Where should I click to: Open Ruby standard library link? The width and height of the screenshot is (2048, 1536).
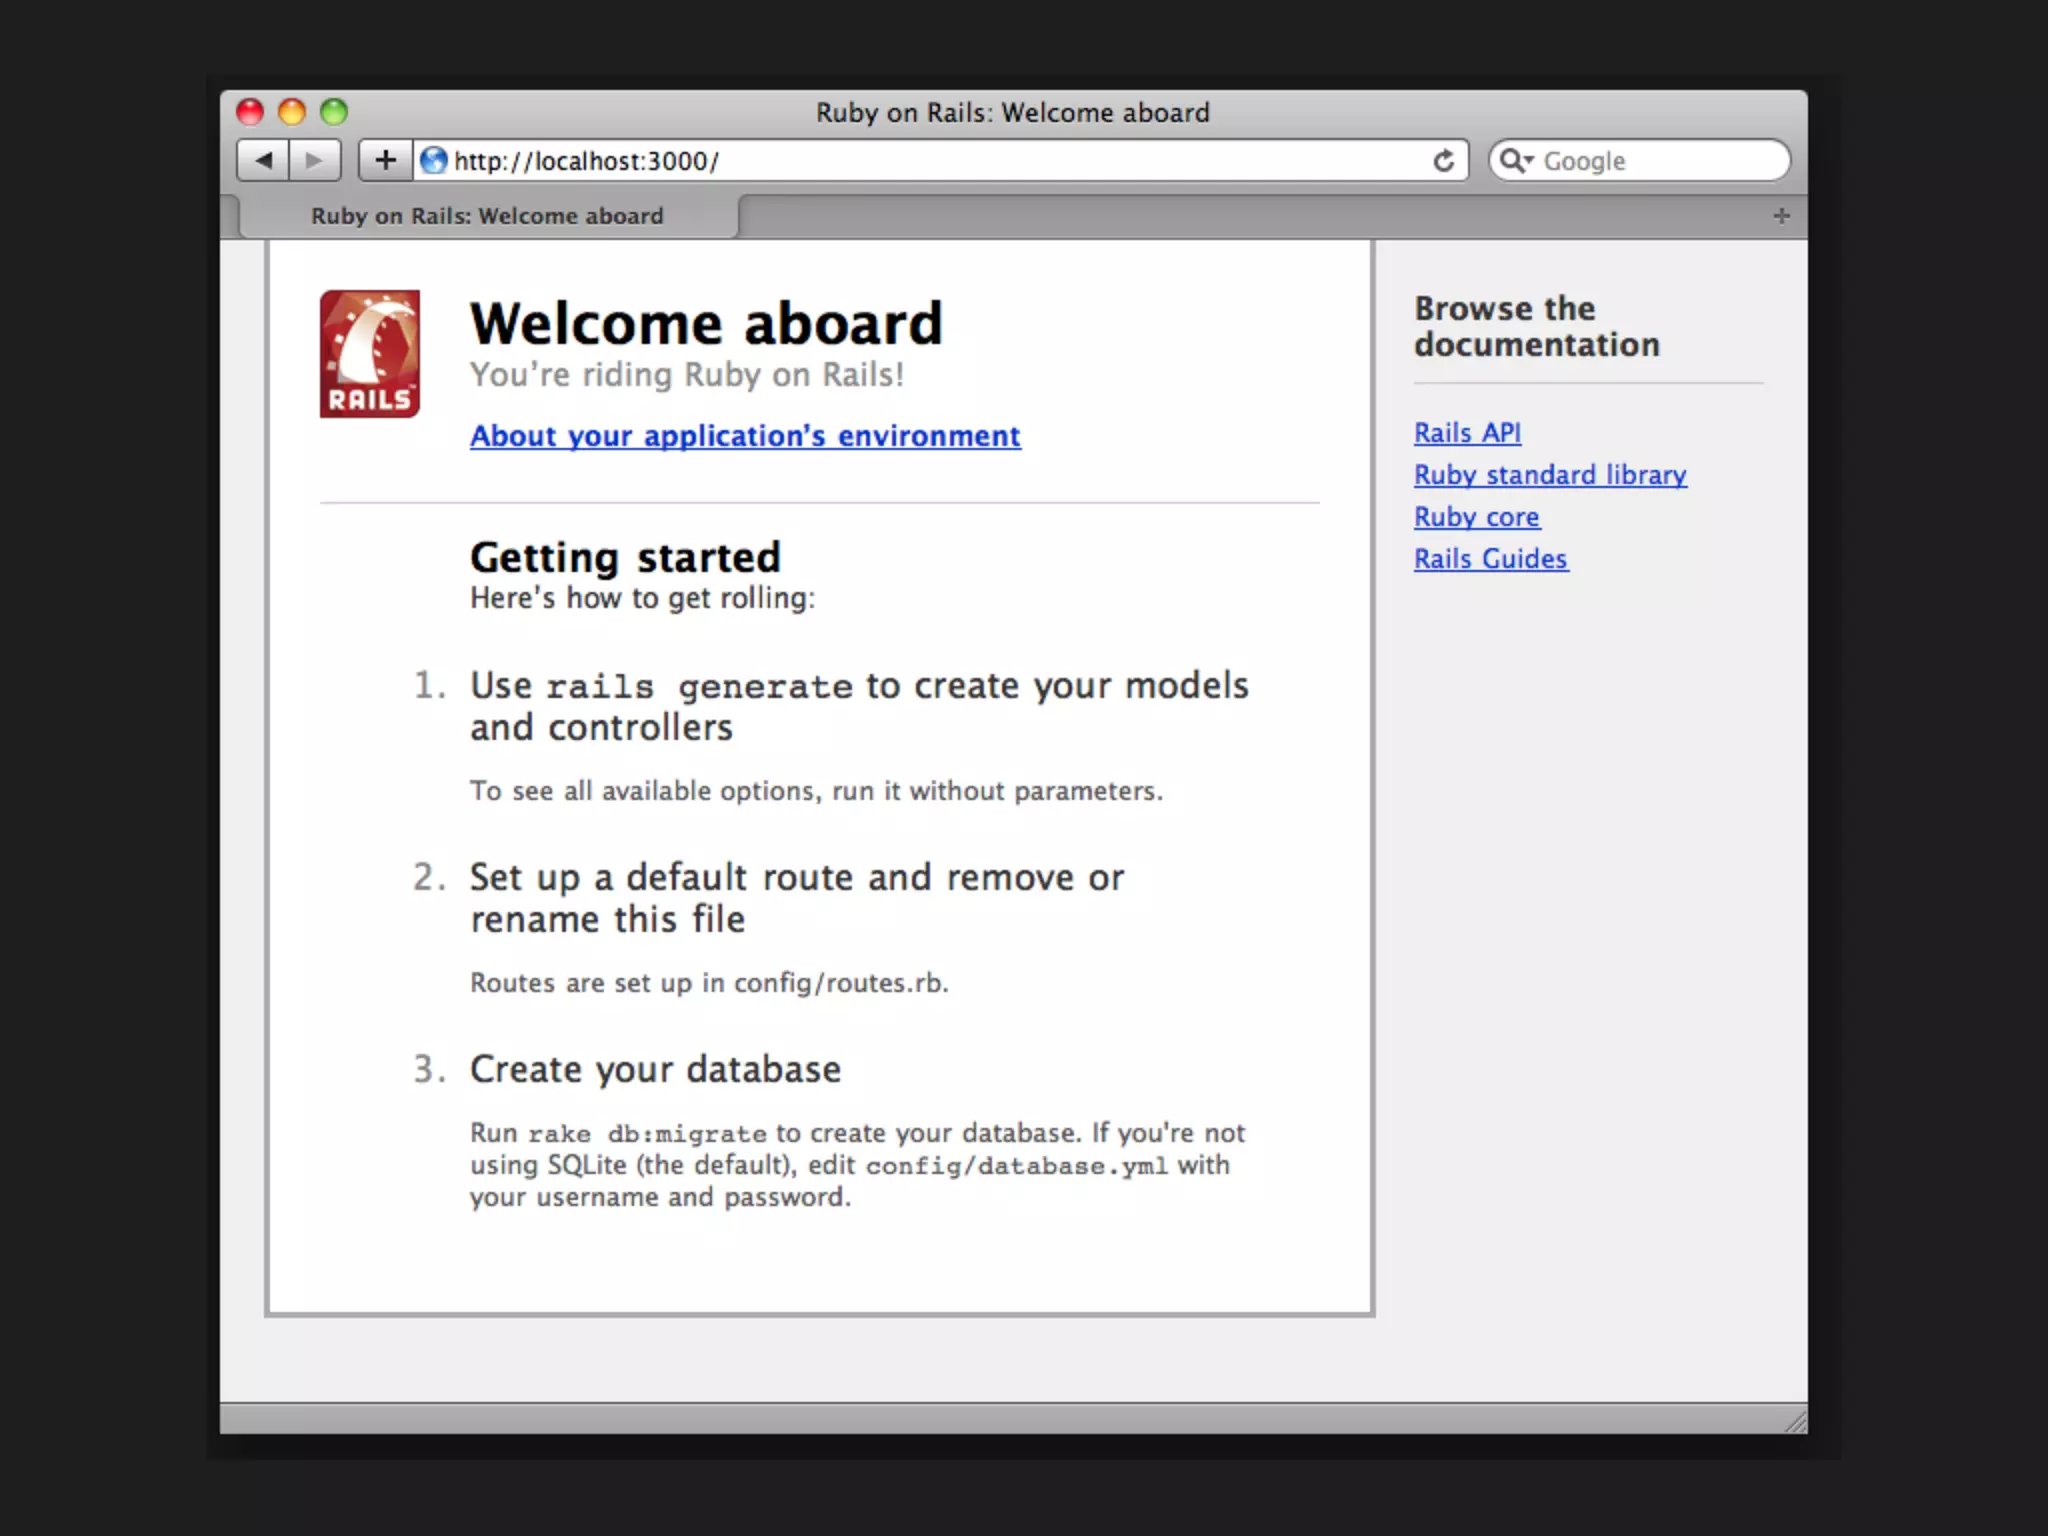1550,475
